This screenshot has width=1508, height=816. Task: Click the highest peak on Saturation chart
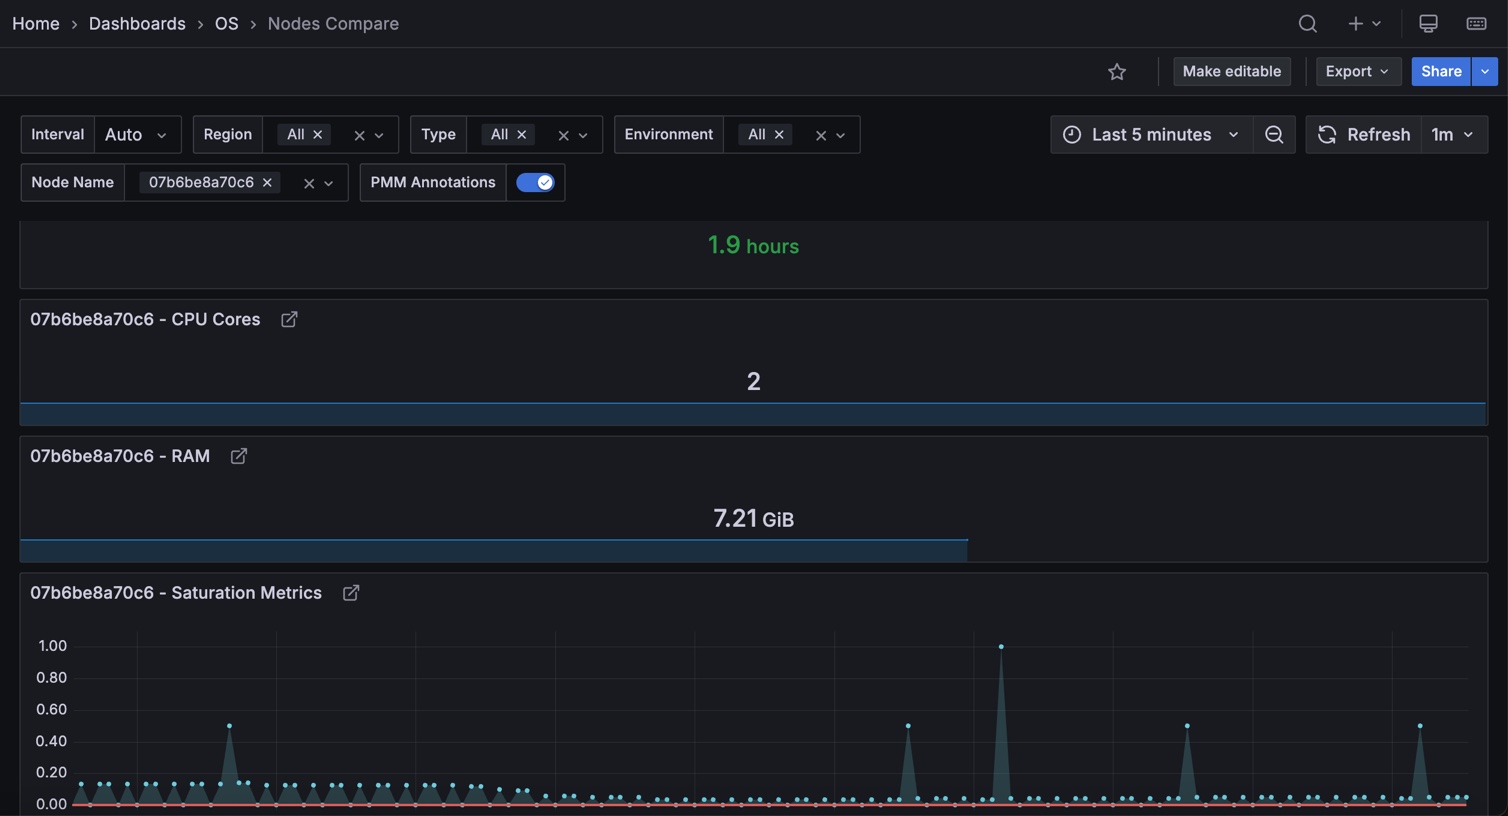pyautogui.click(x=1001, y=647)
